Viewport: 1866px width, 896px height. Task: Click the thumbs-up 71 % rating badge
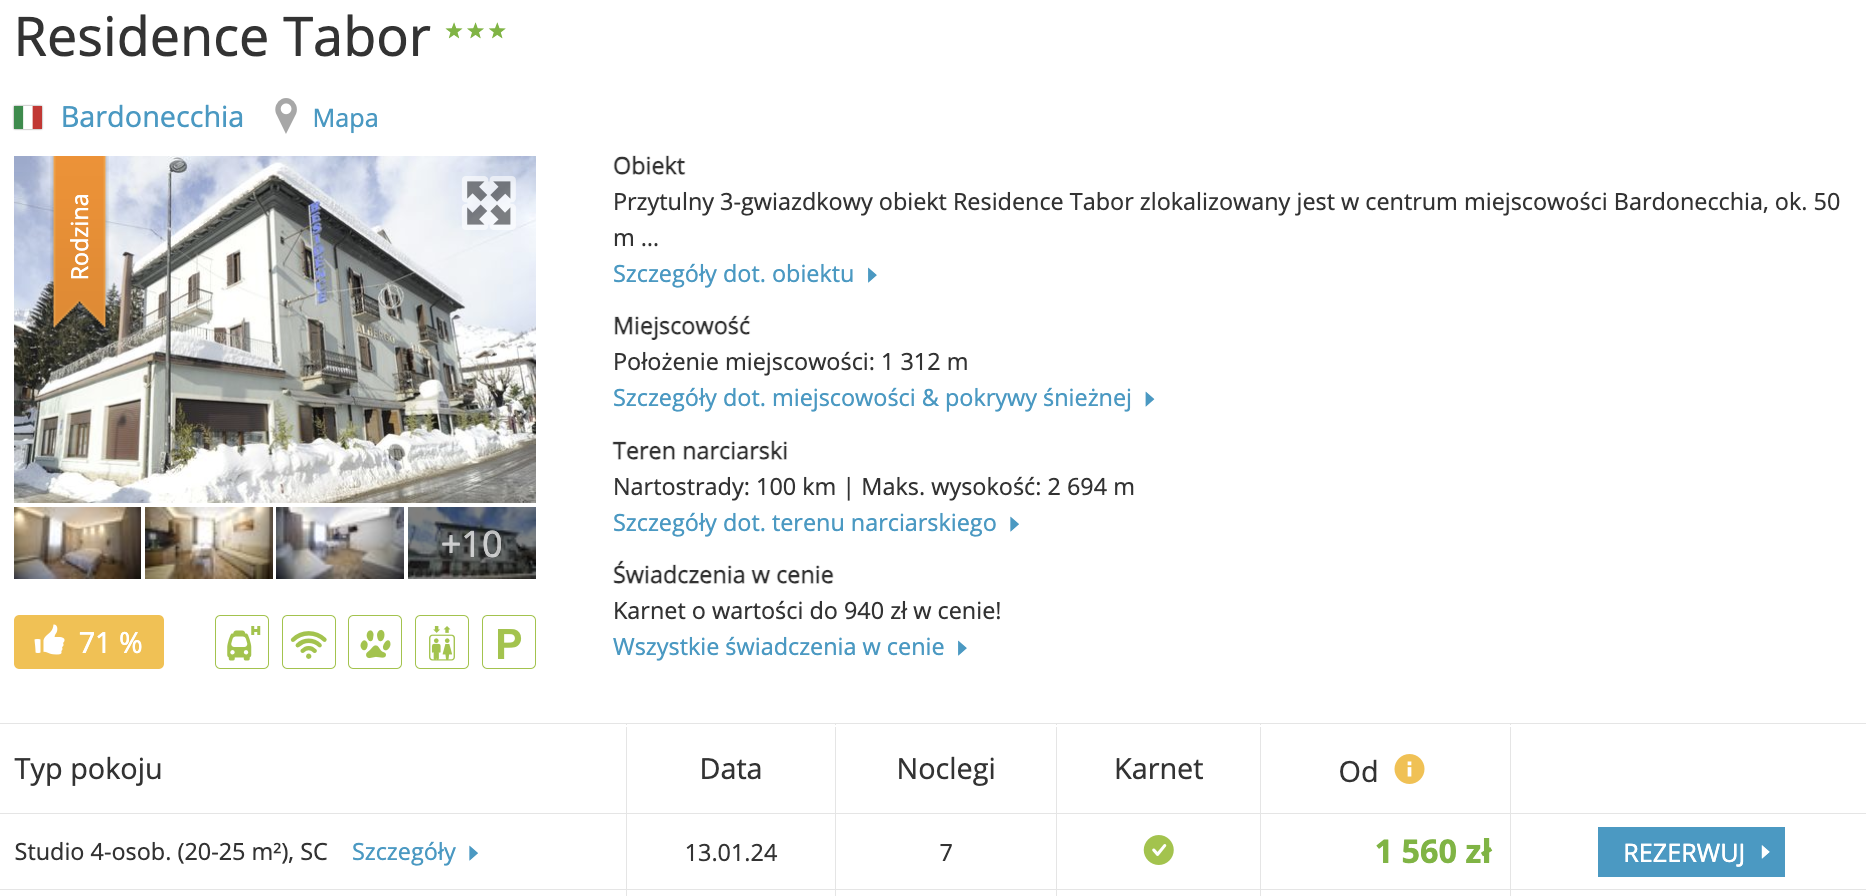click(x=89, y=642)
